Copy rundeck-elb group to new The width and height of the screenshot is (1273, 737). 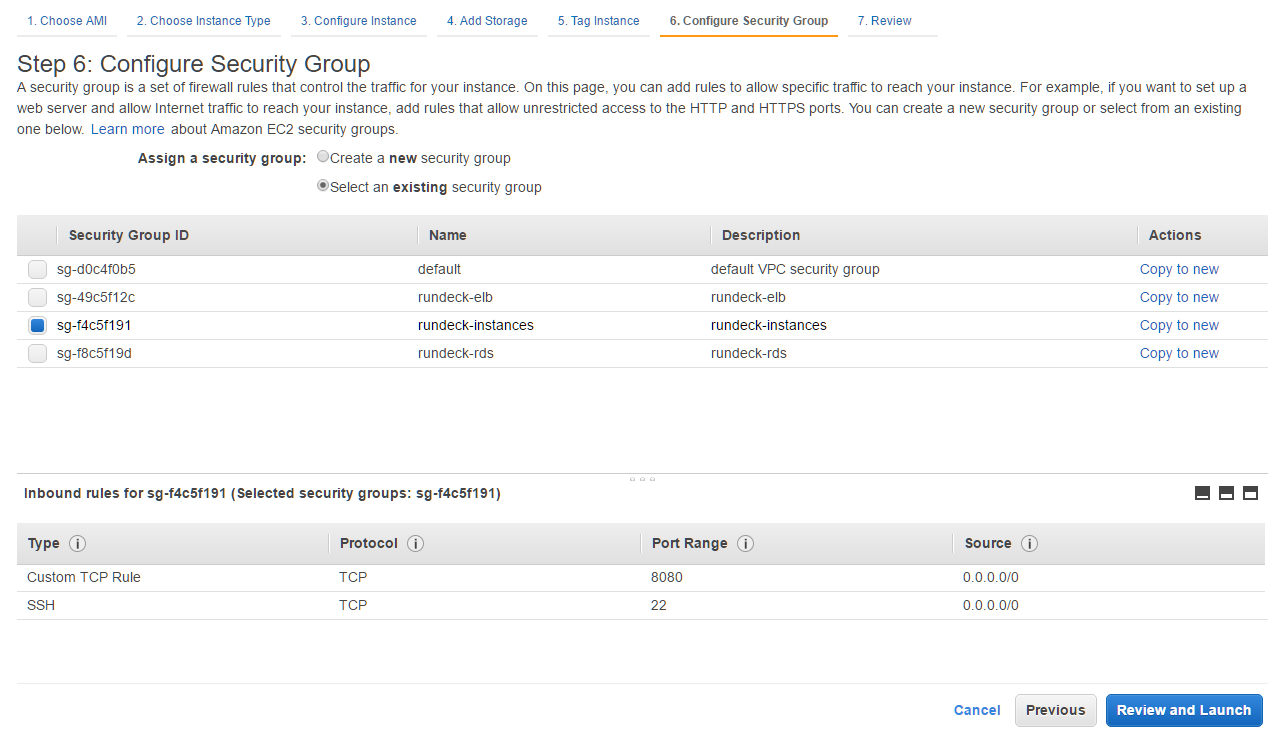(x=1179, y=297)
